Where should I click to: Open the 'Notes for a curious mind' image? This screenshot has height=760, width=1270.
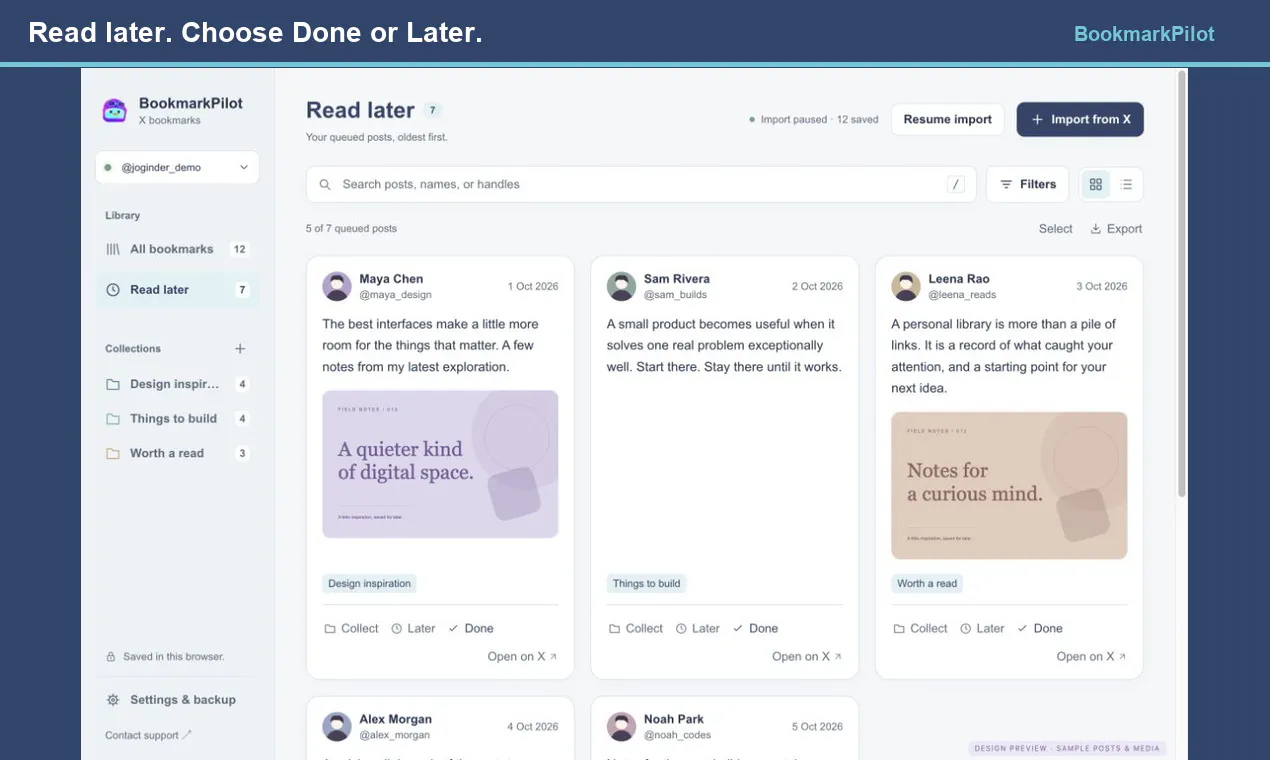[x=1009, y=485]
